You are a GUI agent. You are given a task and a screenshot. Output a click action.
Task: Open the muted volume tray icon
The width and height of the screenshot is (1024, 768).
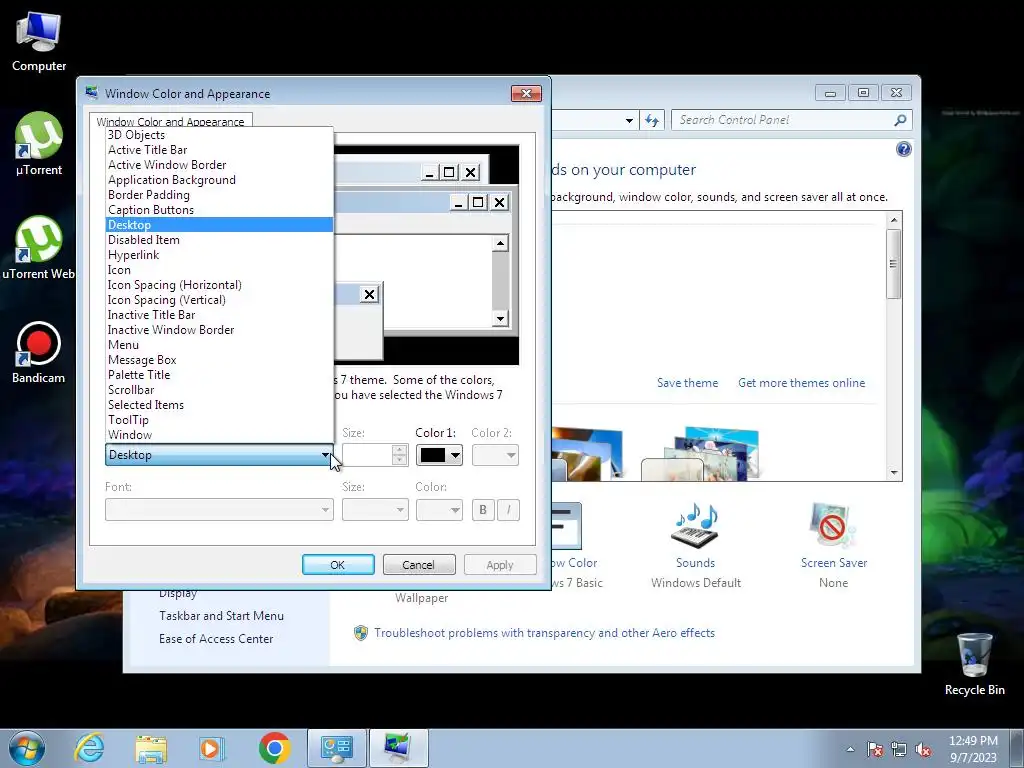[923, 749]
